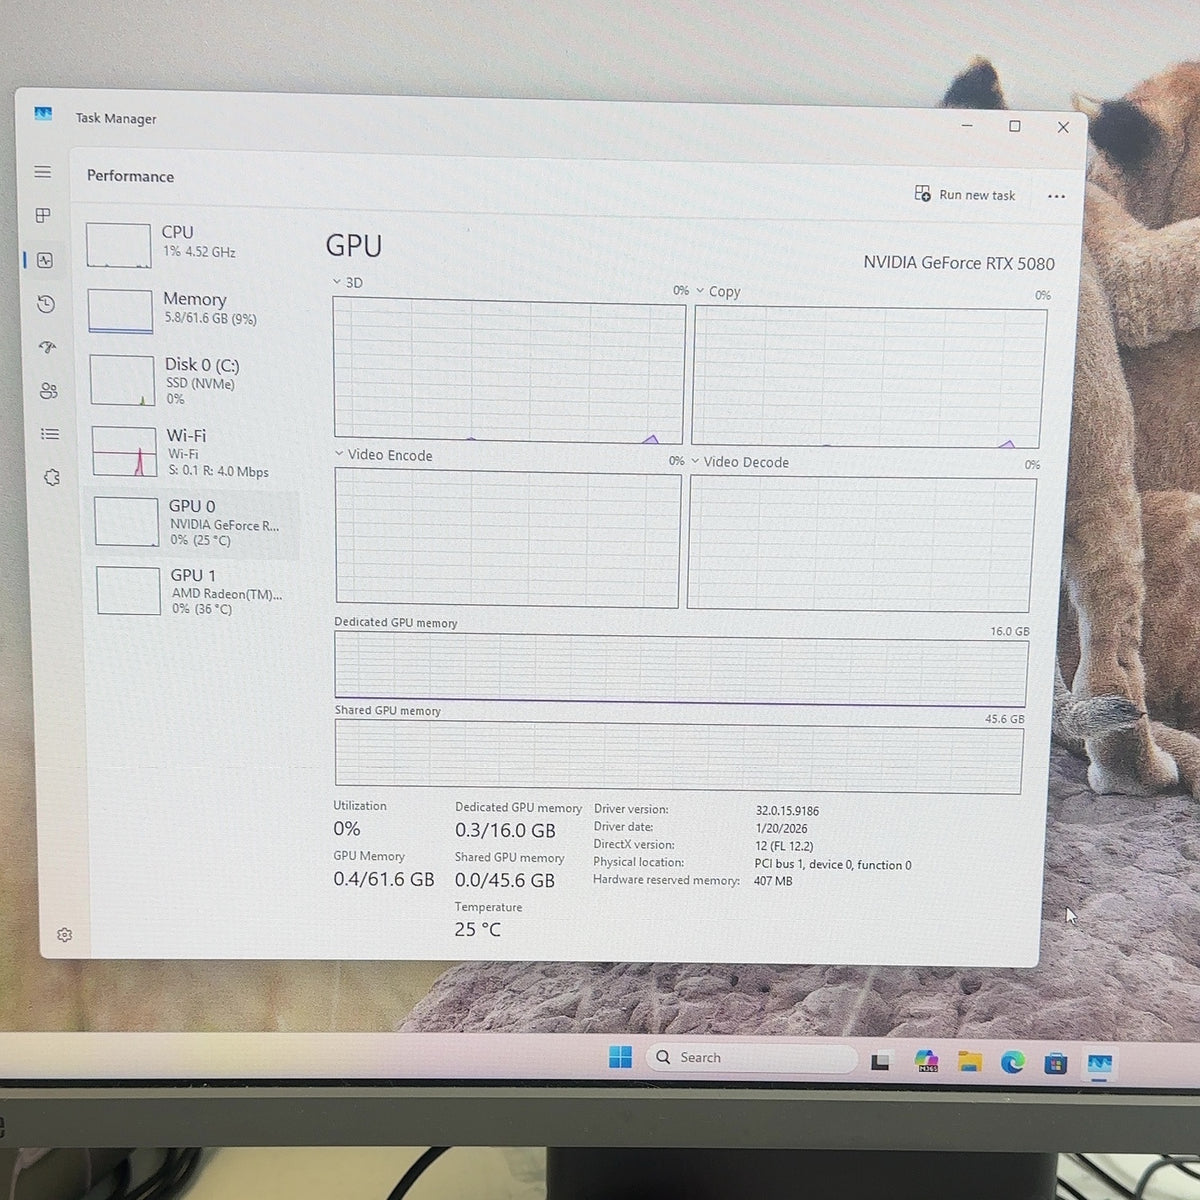Select Disk 0 (C:) performance item
Image resolution: width=1200 pixels, height=1200 pixels.
(192, 380)
